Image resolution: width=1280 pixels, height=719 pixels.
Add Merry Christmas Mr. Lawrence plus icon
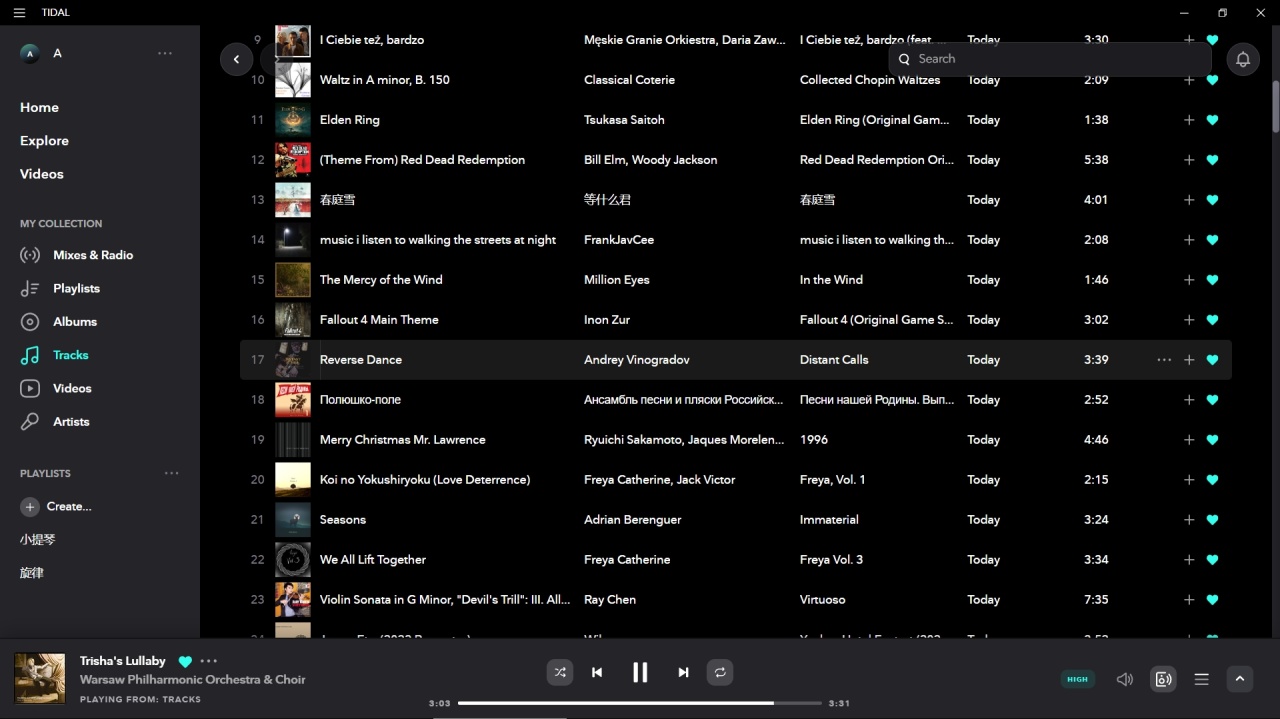tap(1189, 440)
